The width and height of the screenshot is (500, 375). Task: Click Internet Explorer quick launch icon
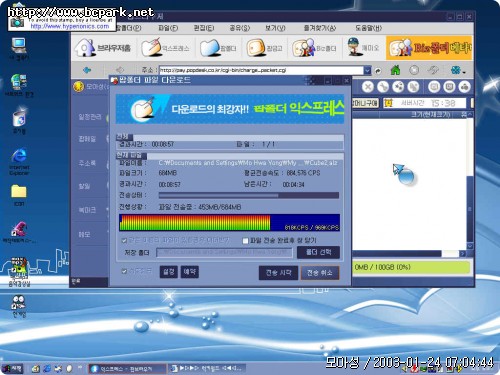coord(47,368)
